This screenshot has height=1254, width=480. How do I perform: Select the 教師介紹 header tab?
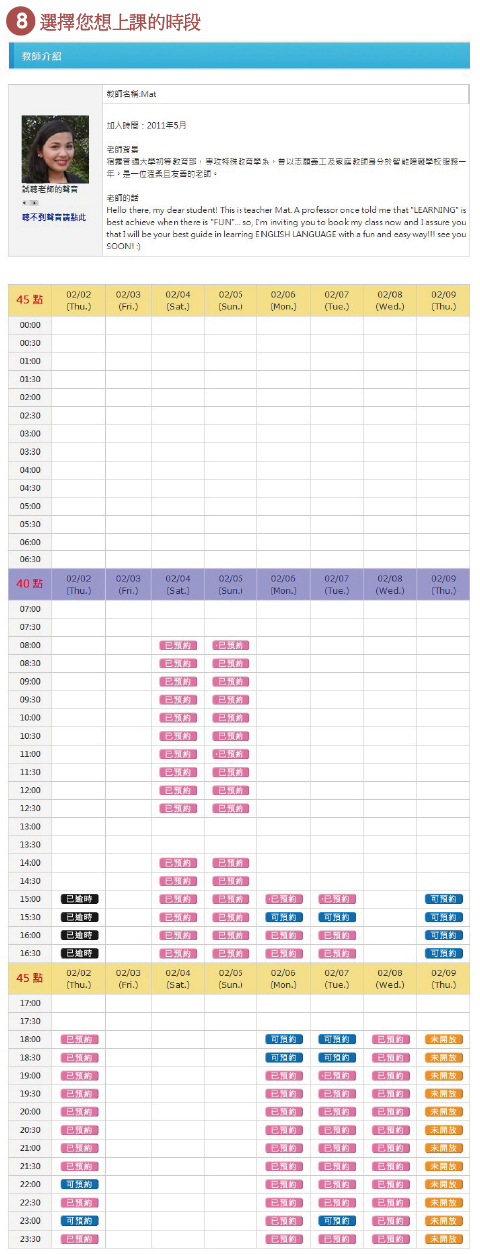point(42,56)
